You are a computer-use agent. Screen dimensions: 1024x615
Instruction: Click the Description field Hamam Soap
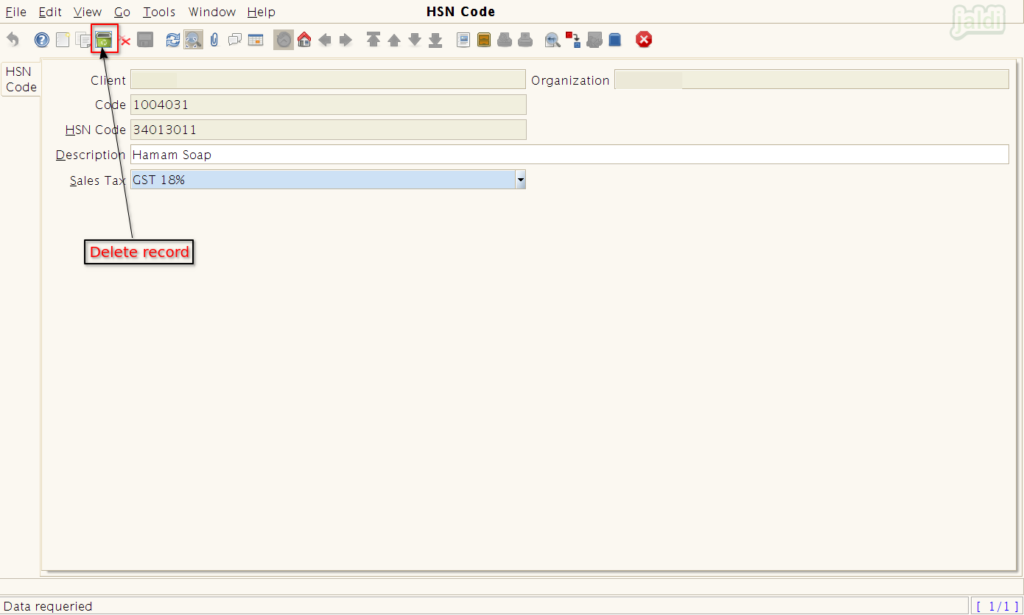[569, 155]
